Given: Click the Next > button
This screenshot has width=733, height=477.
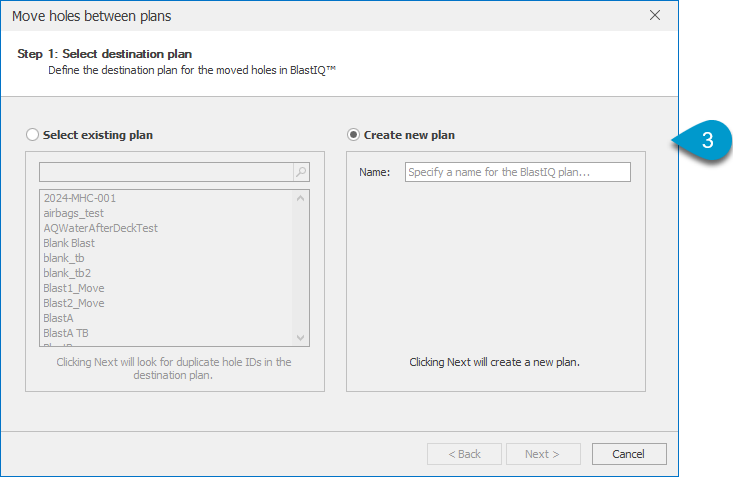Looking at the screenshot, I should point(543,454).
